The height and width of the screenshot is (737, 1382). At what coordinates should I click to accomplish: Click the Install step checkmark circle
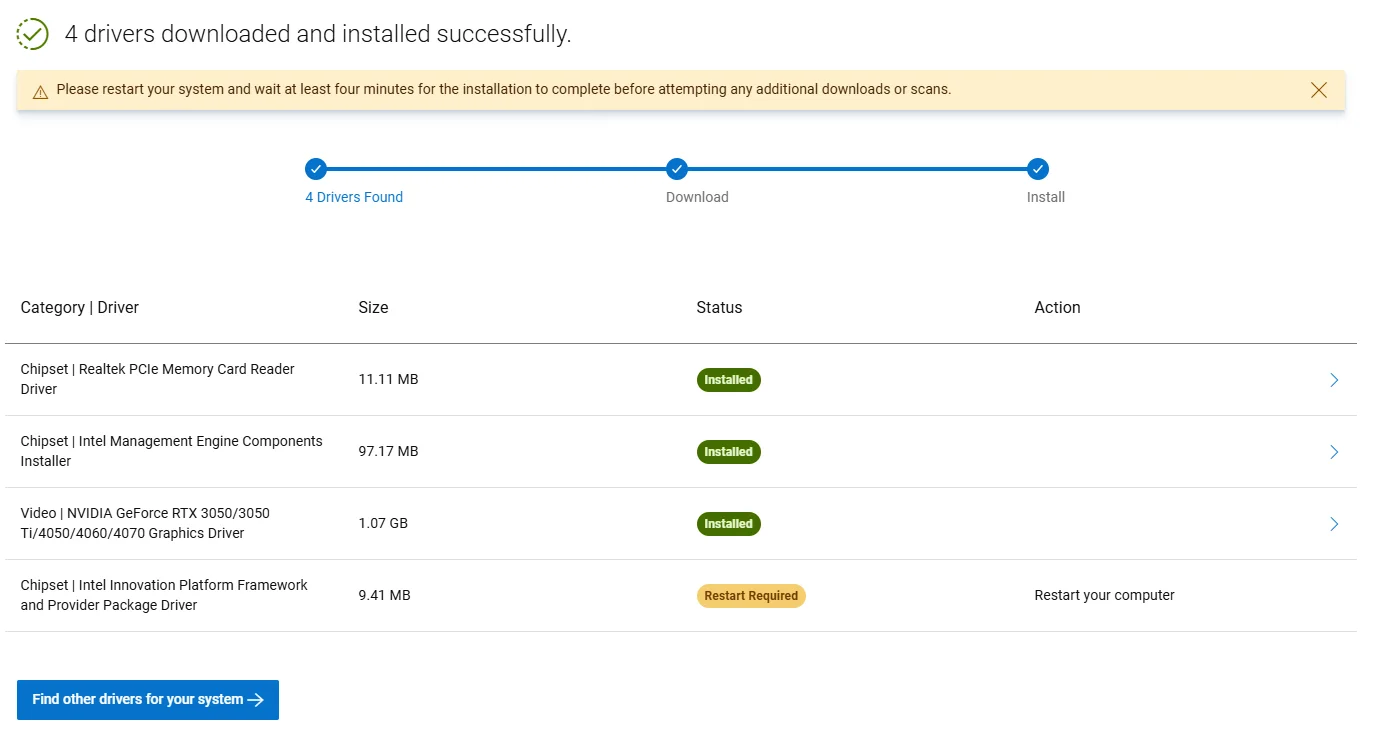click(1038, 169)
